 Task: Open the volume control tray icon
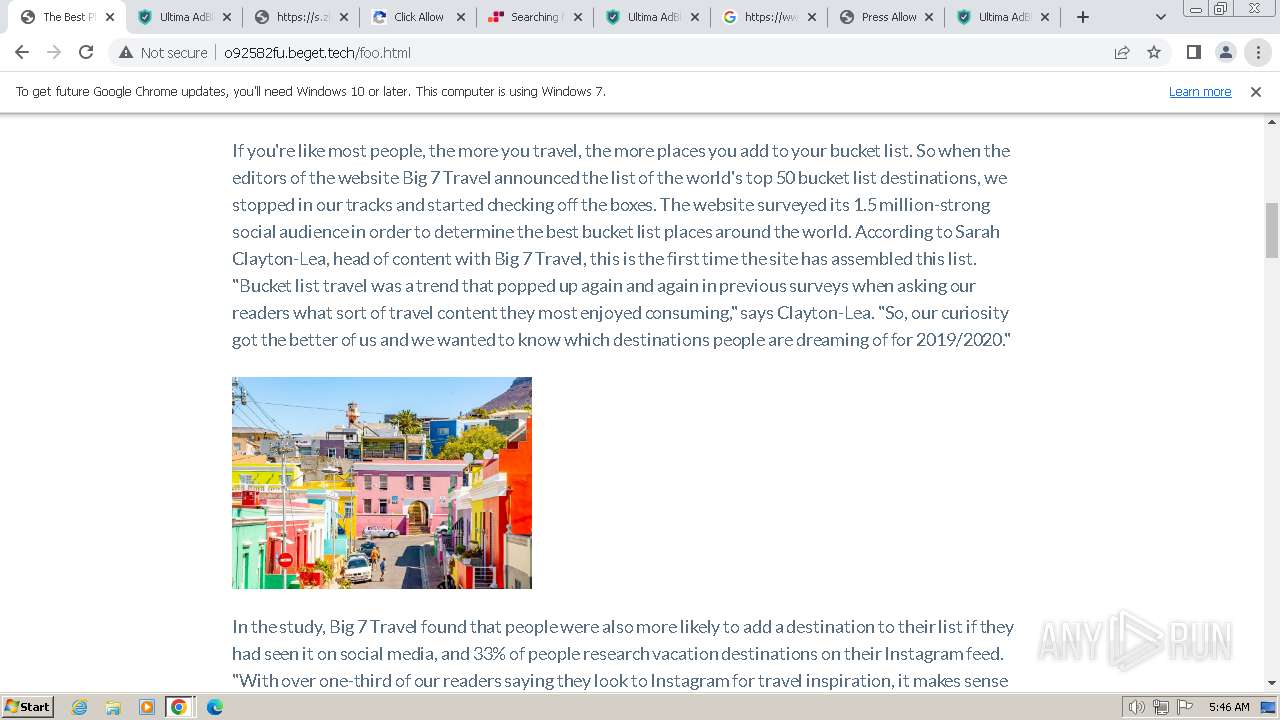(1137, 707)
